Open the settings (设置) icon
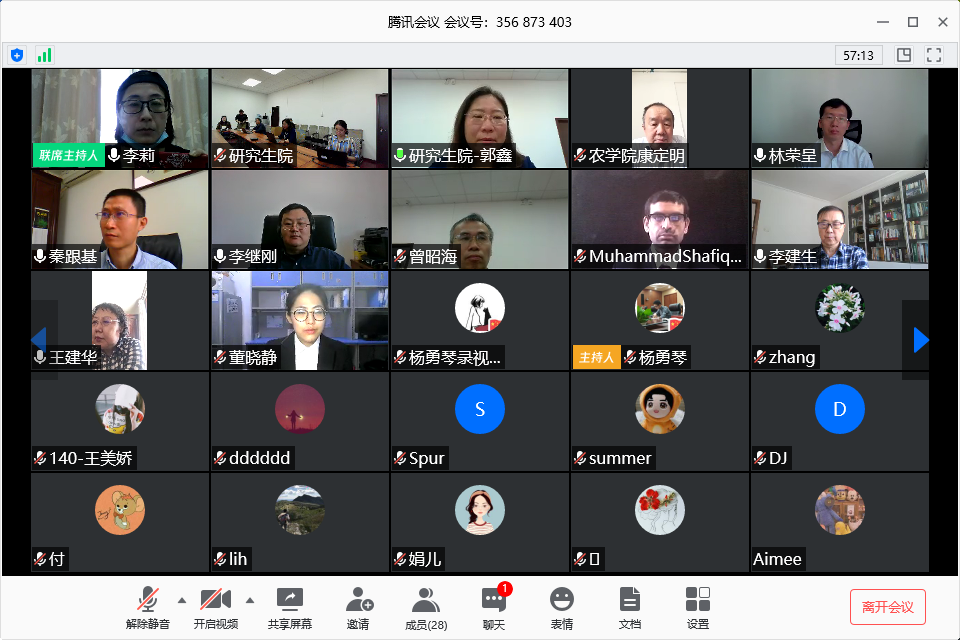 click(x=697, y=608)
